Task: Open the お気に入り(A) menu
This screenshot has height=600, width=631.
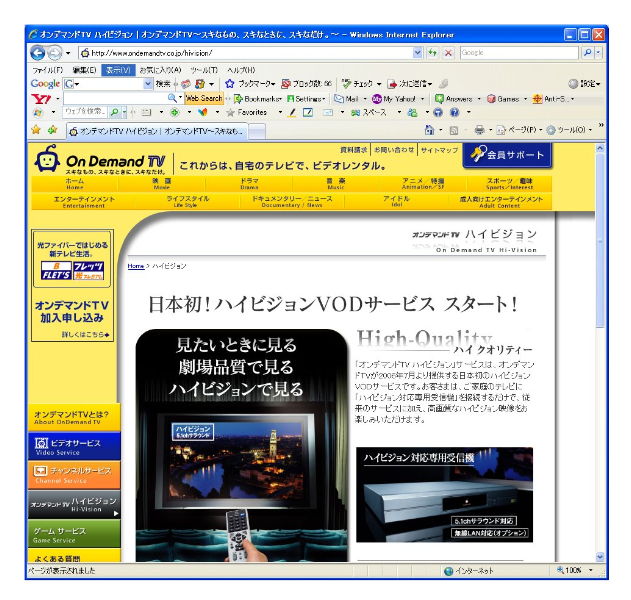Action: coord(160,70)
